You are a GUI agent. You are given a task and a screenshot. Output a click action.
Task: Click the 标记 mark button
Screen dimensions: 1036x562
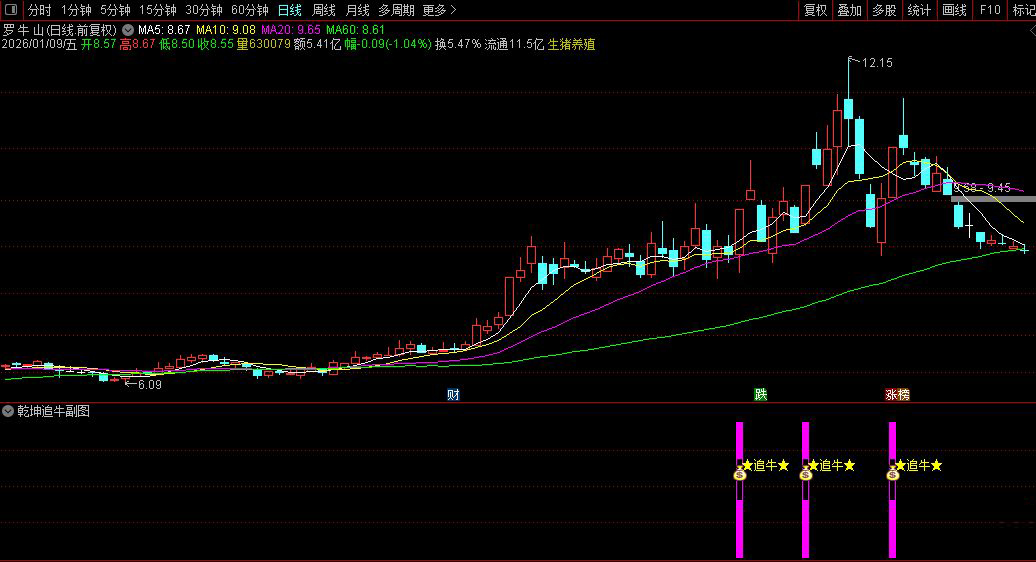pos(1023,10)
